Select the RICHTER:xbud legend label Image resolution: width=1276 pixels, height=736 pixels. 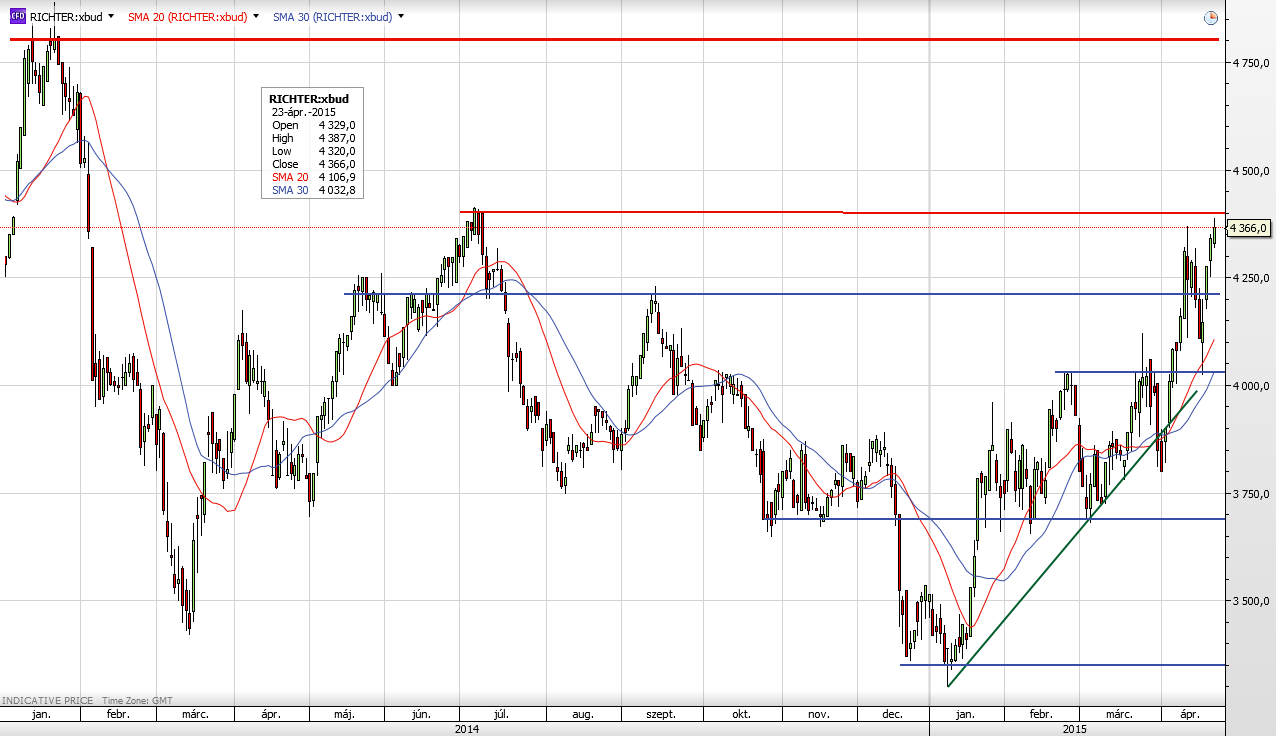[66, 17]
